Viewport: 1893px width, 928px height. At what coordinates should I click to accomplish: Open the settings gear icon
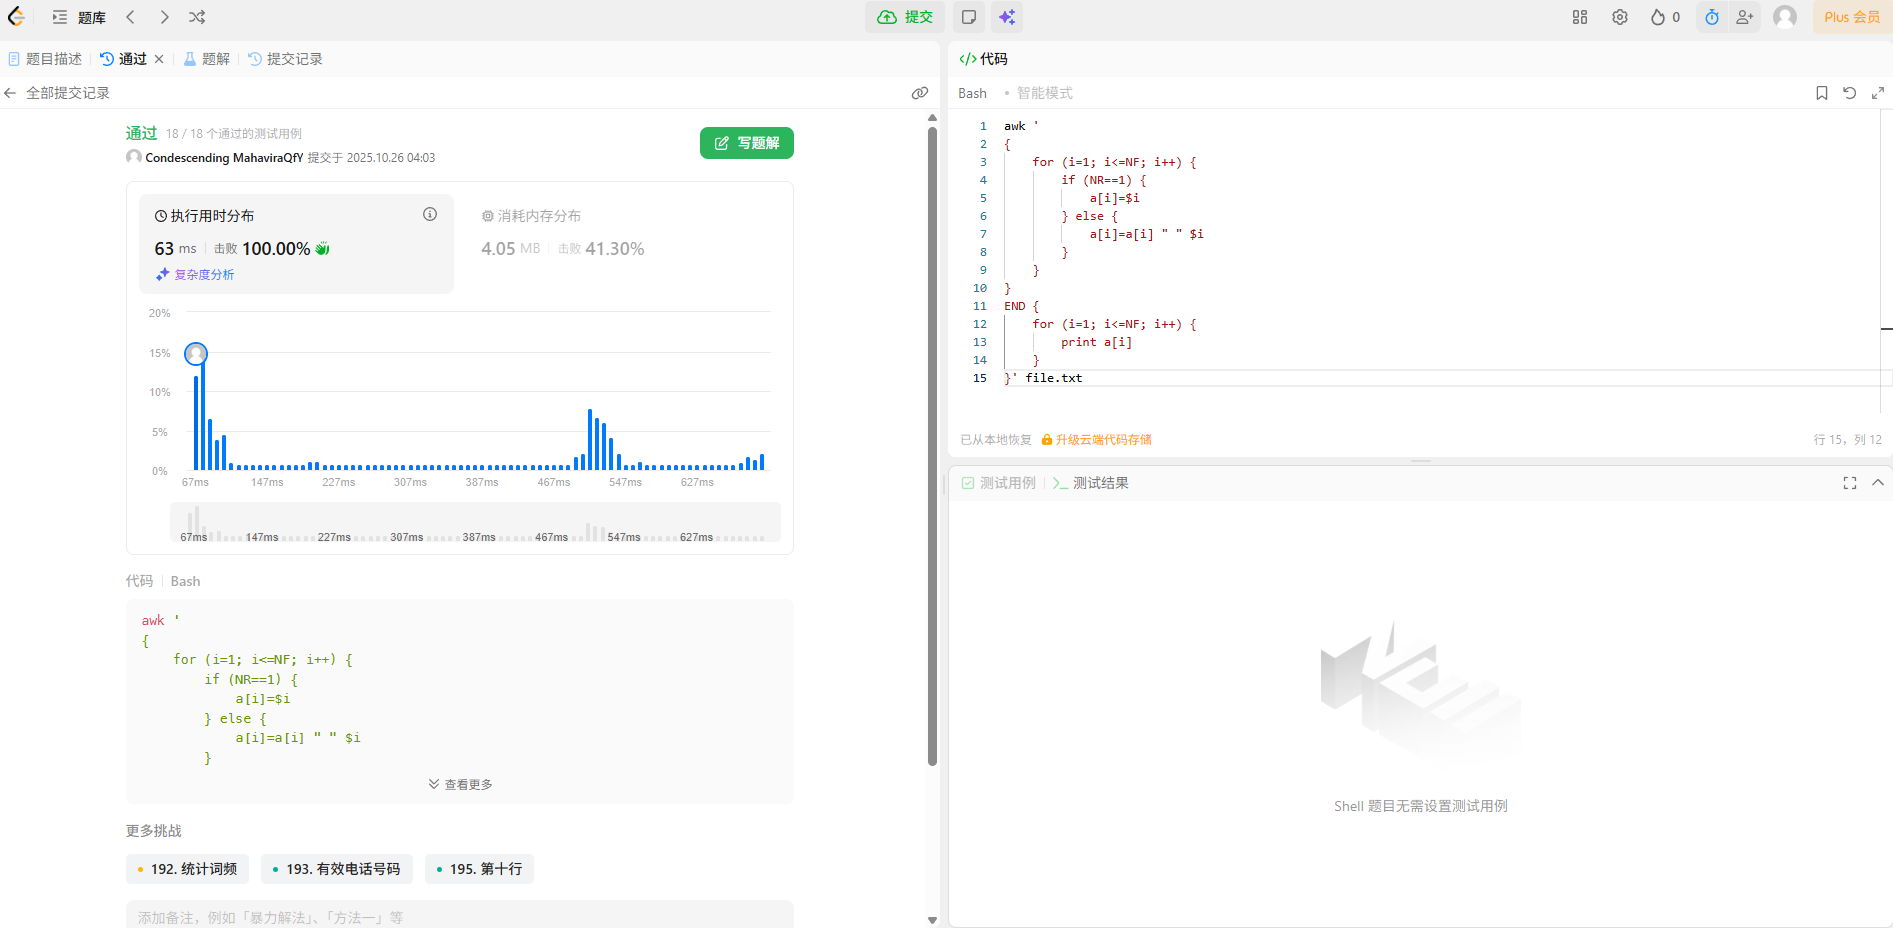click(x=1620, y=17)
